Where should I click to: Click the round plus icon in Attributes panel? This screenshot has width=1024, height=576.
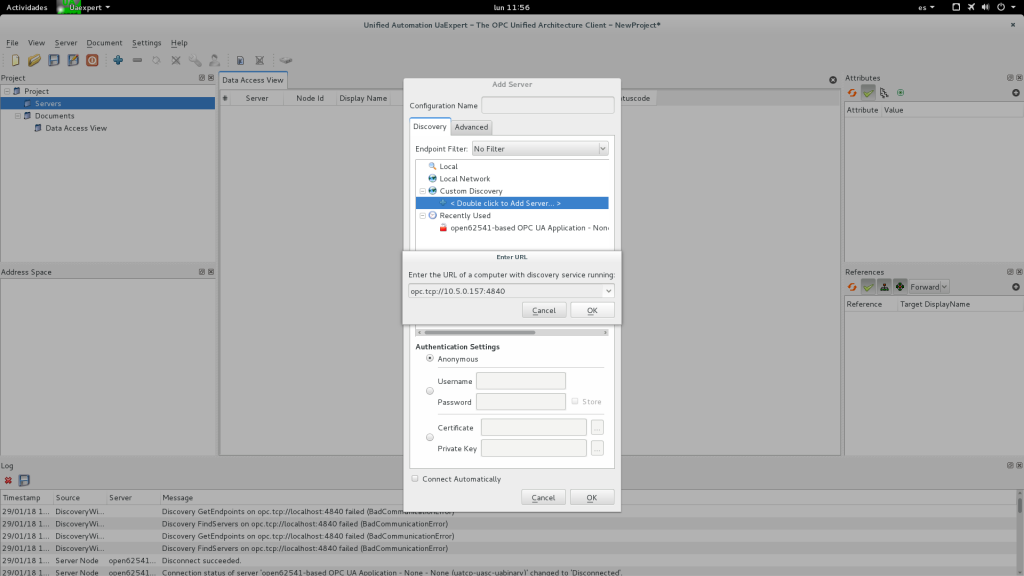pos(1016,93)
